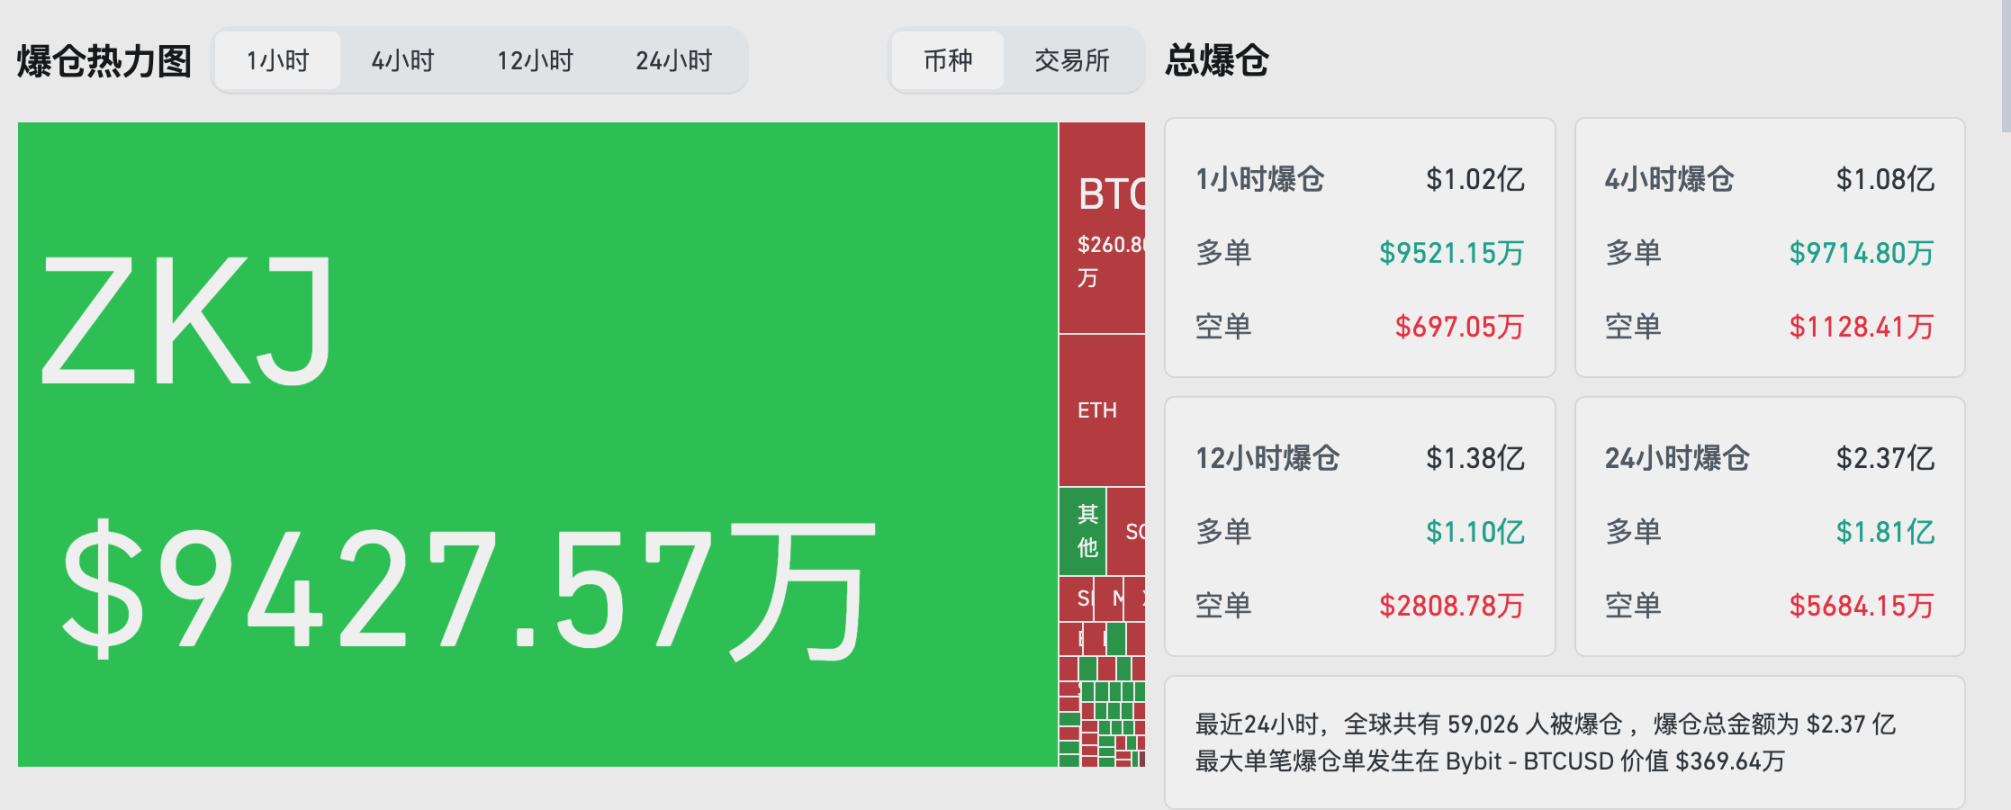Click the red 空单 $697.05万 value
The image size is (2011, 810).
click(1459, 327)
